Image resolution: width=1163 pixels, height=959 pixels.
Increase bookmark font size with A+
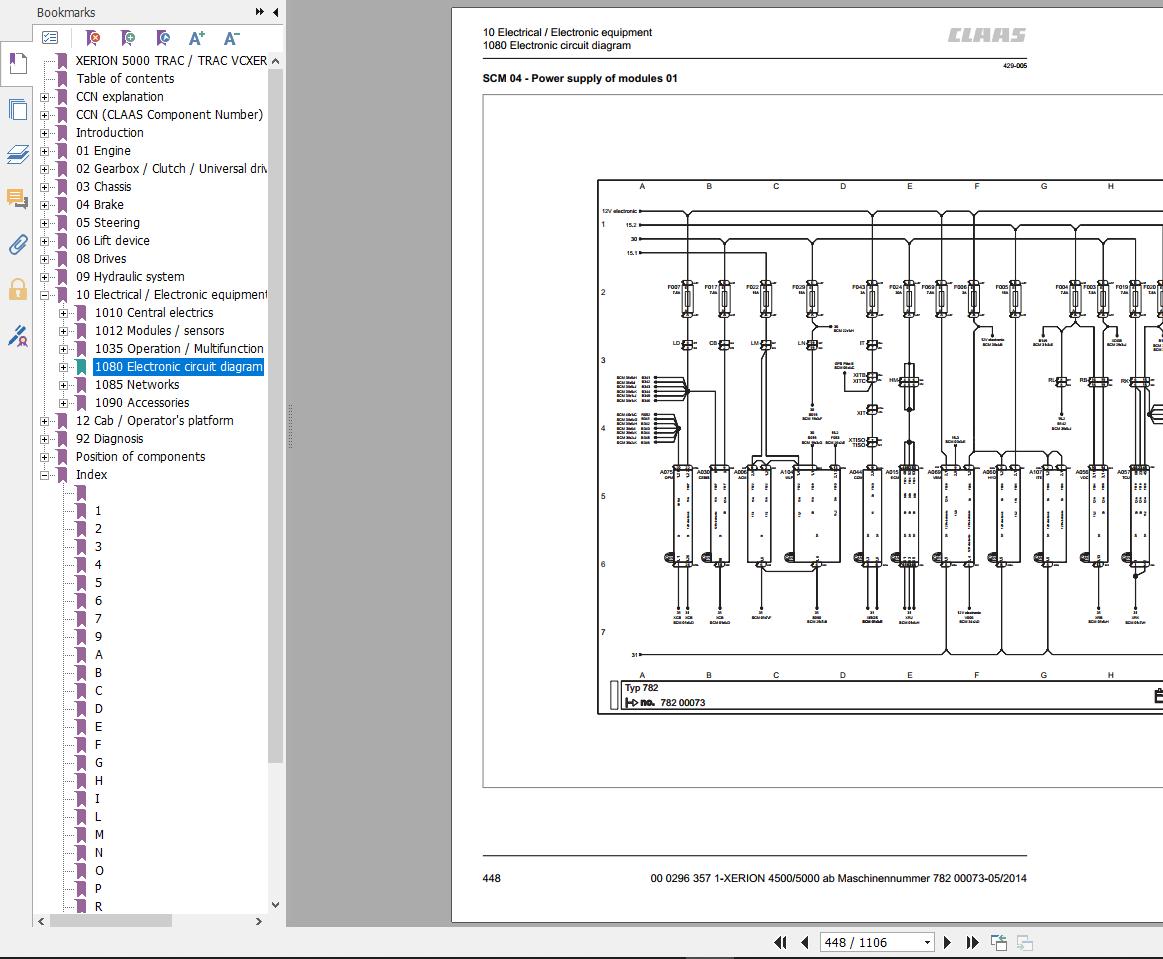[197, 38]
